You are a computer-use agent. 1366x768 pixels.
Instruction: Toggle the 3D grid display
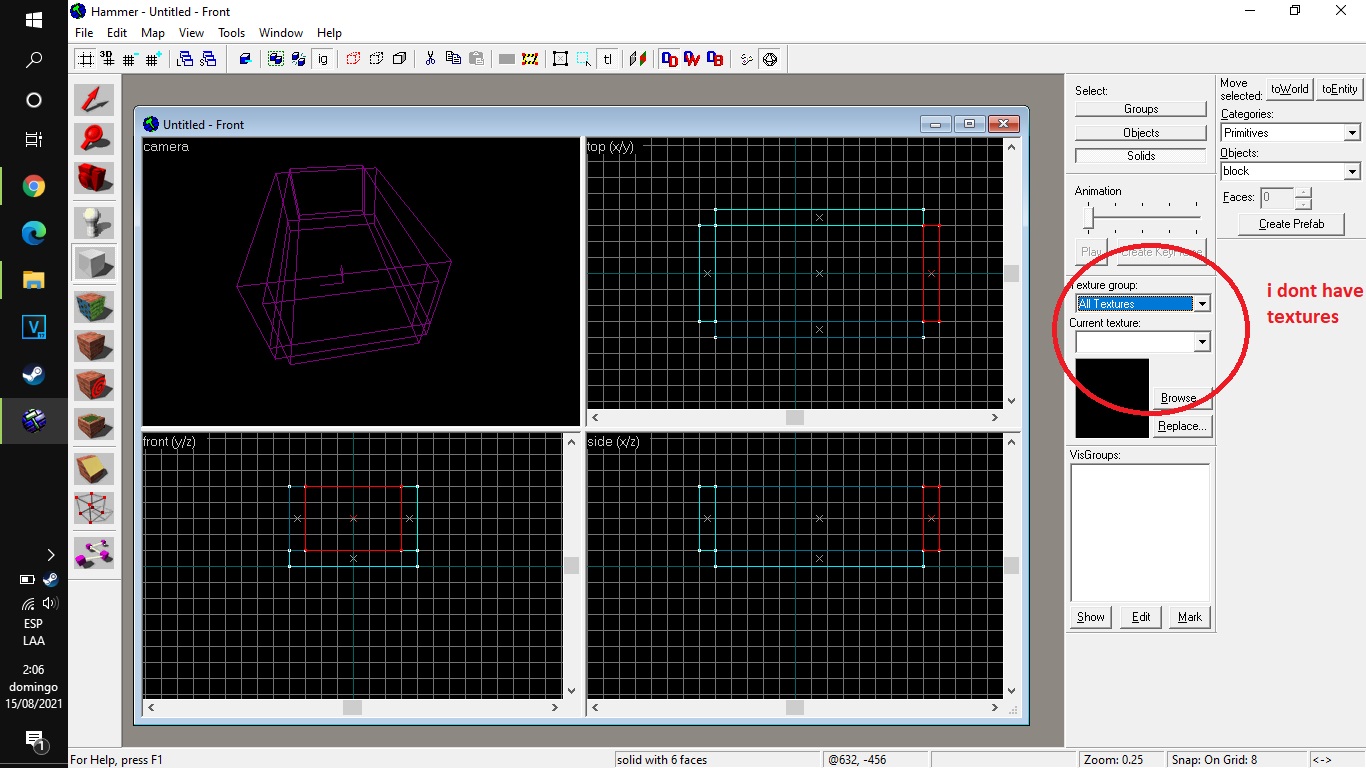[107, 59]
